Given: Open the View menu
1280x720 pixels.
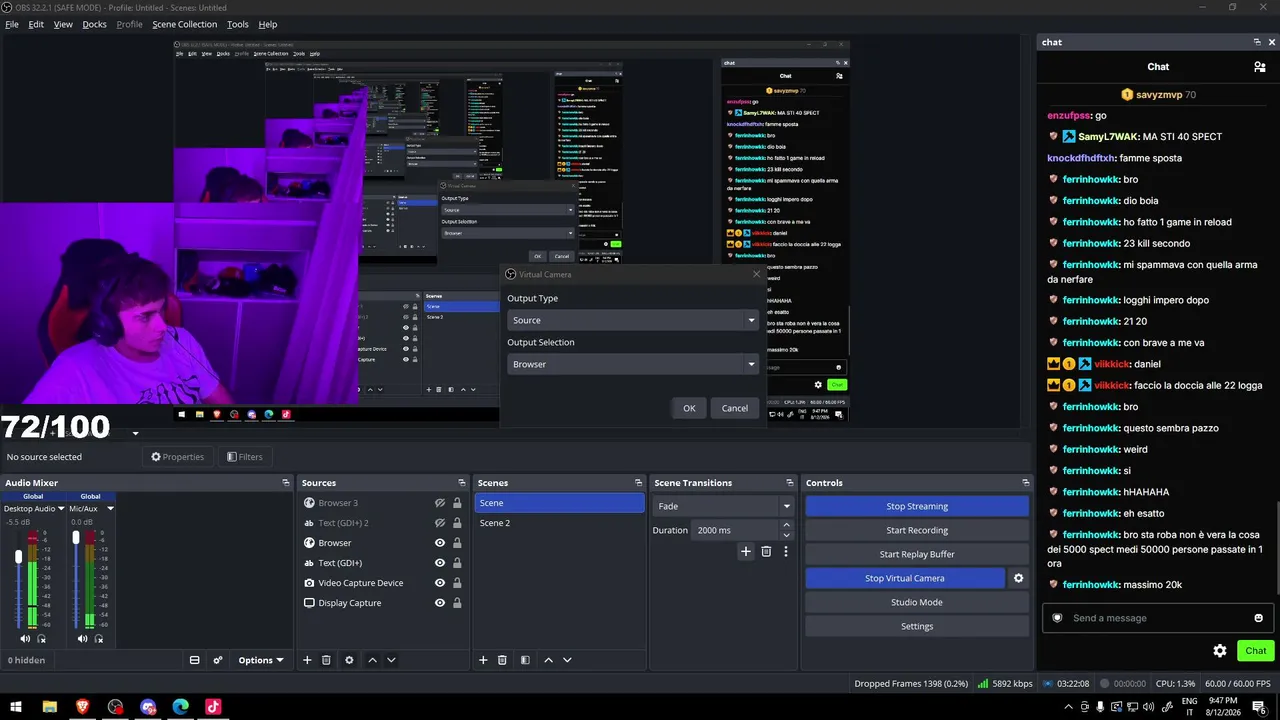Looking at the screenshot, I should tap(63, 24).
